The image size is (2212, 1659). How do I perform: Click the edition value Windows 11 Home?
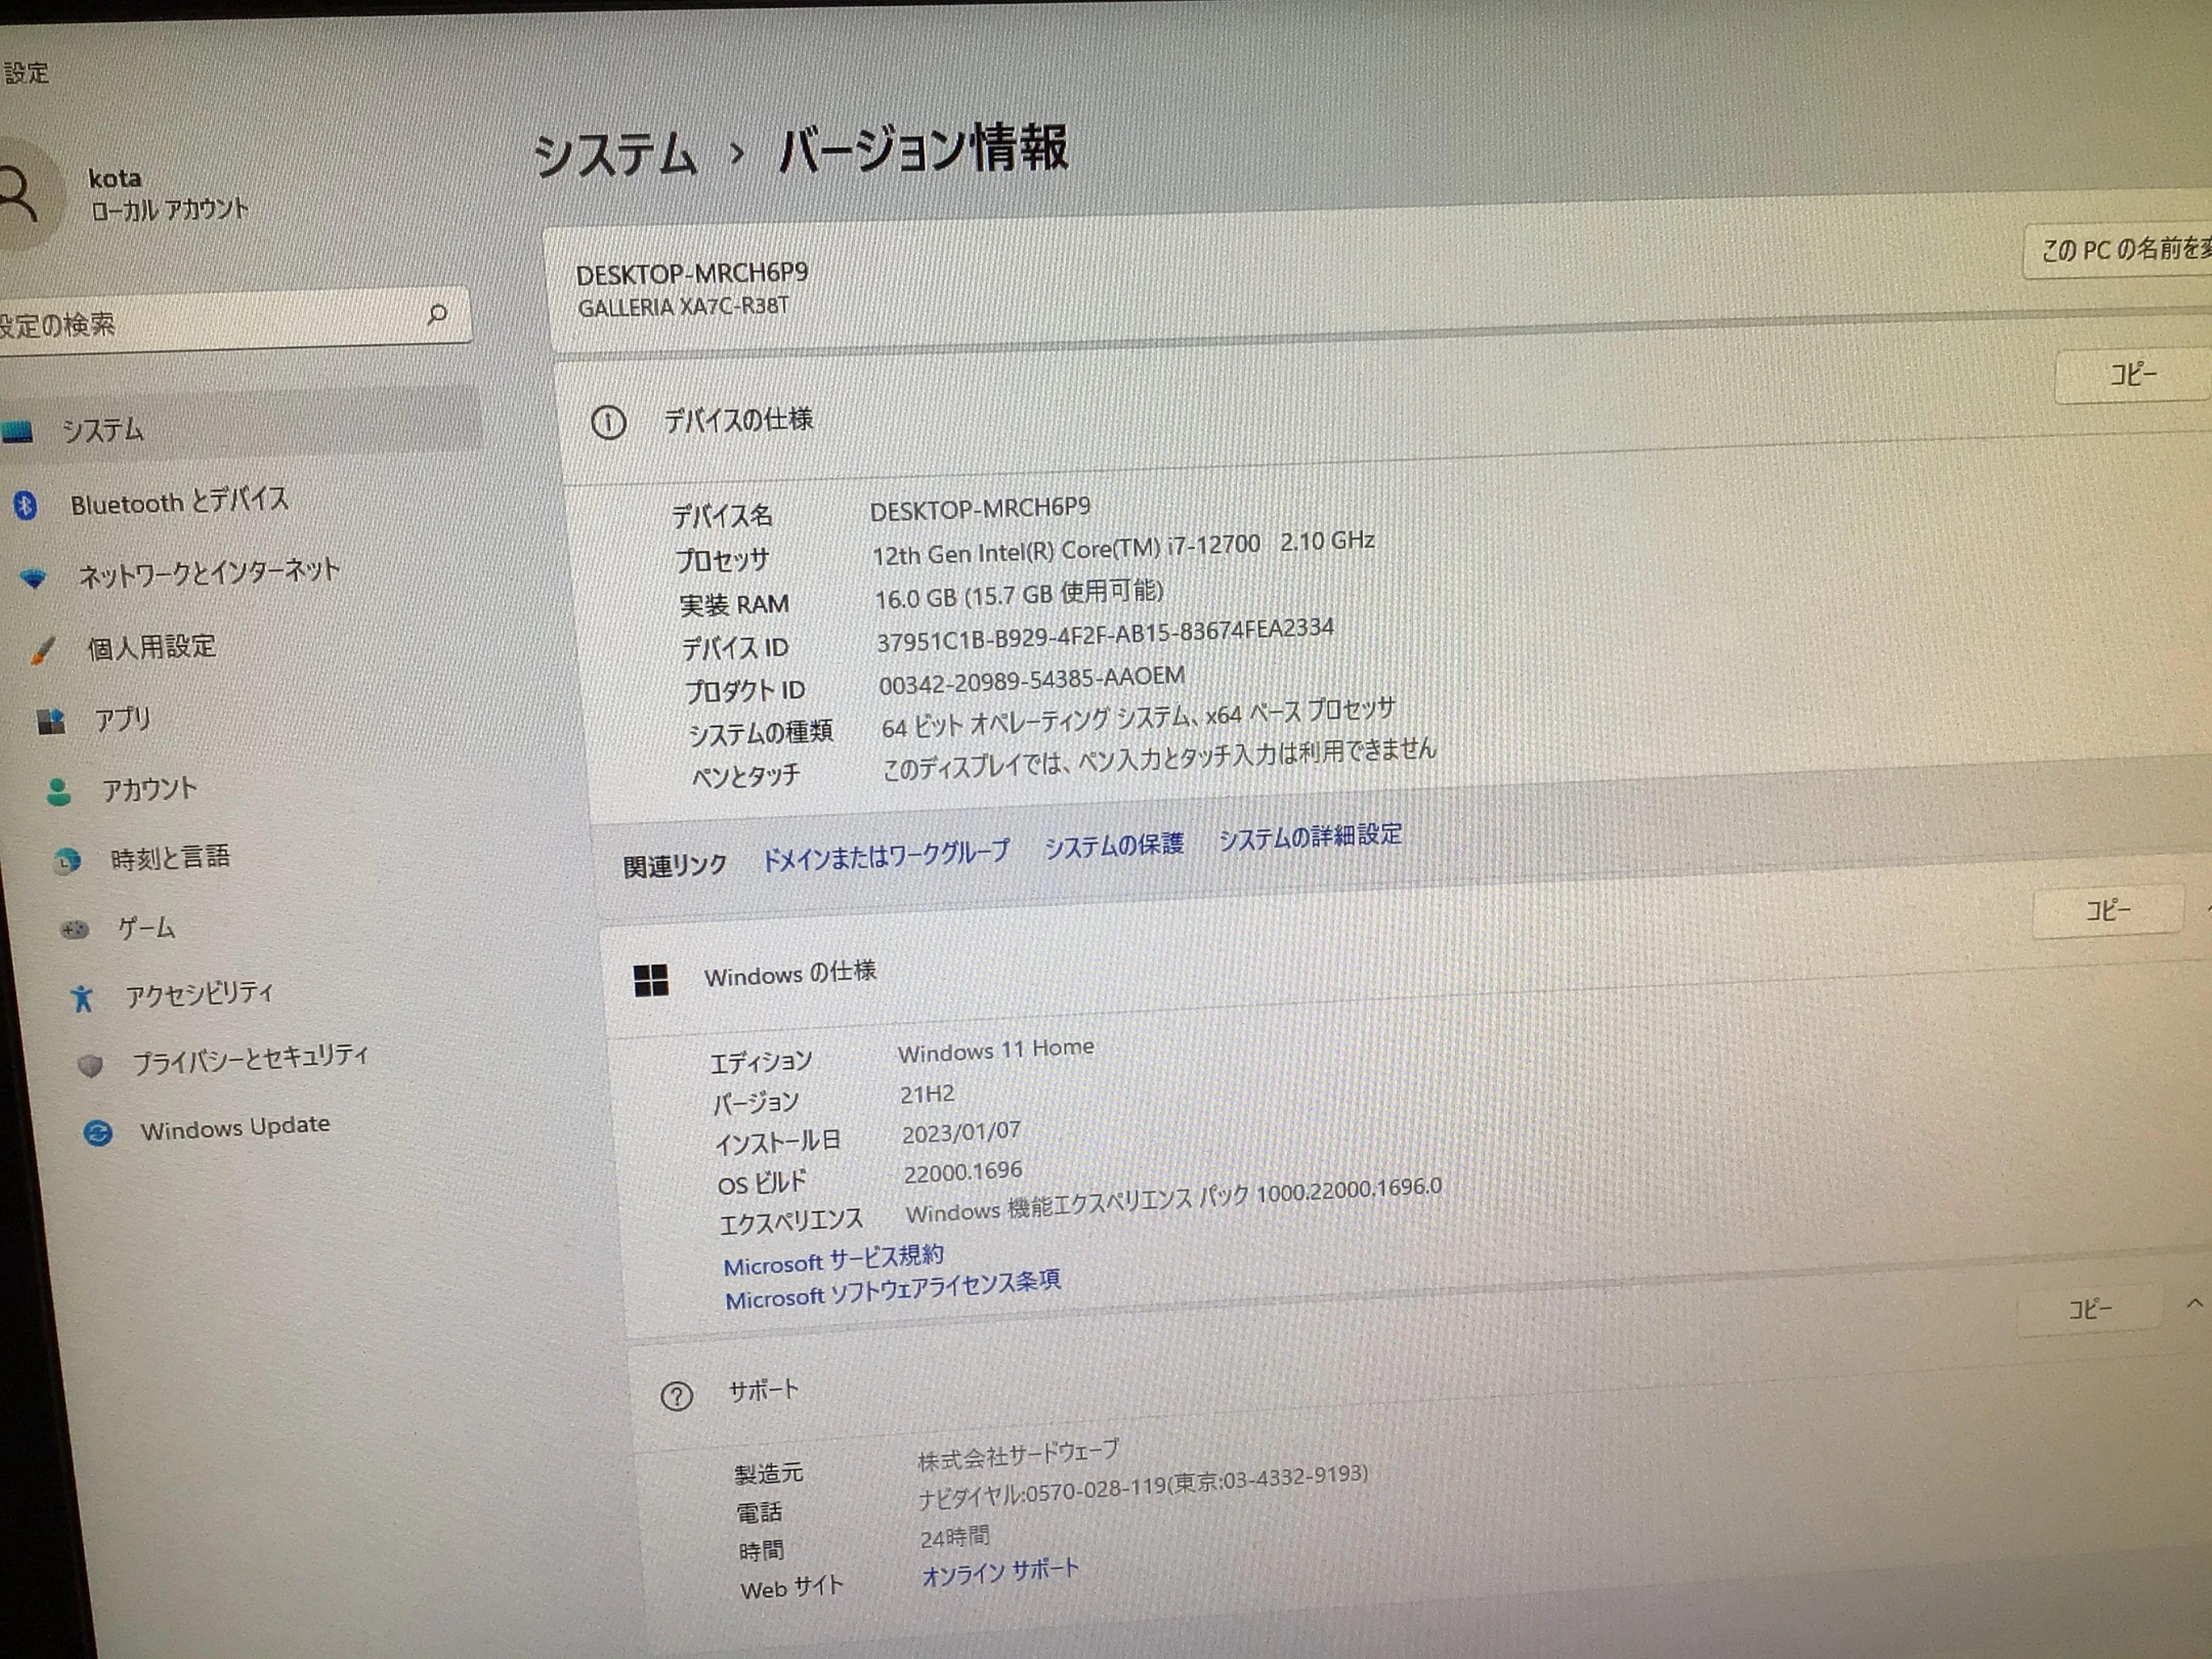[996, 1051]
